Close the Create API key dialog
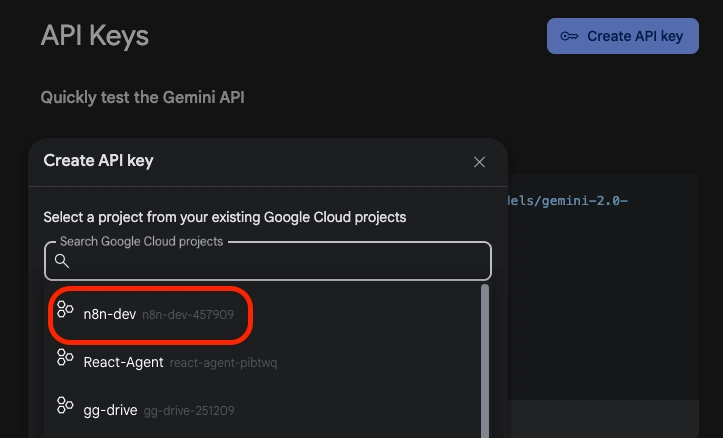The width and height of the screenshot is (723, 438). coord(479,162)
